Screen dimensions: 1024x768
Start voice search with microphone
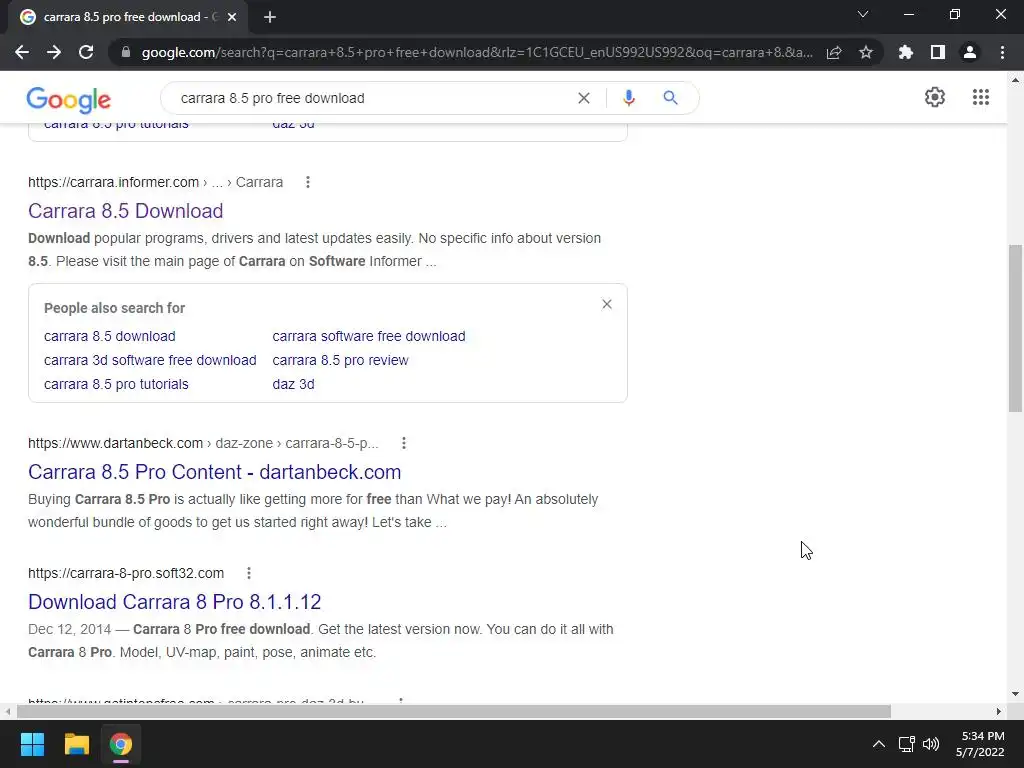click(628, 98)
